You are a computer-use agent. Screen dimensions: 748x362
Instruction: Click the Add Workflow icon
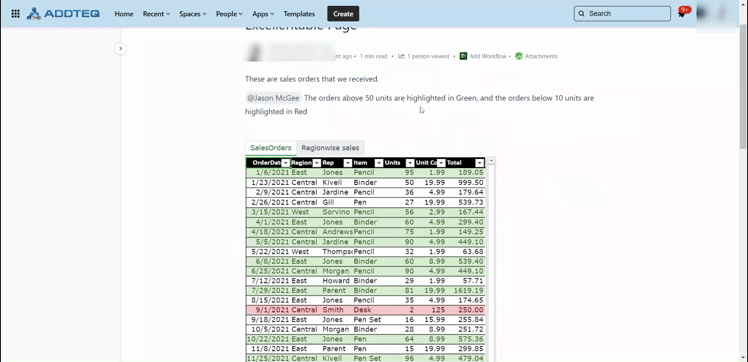[x=463, y=56]
